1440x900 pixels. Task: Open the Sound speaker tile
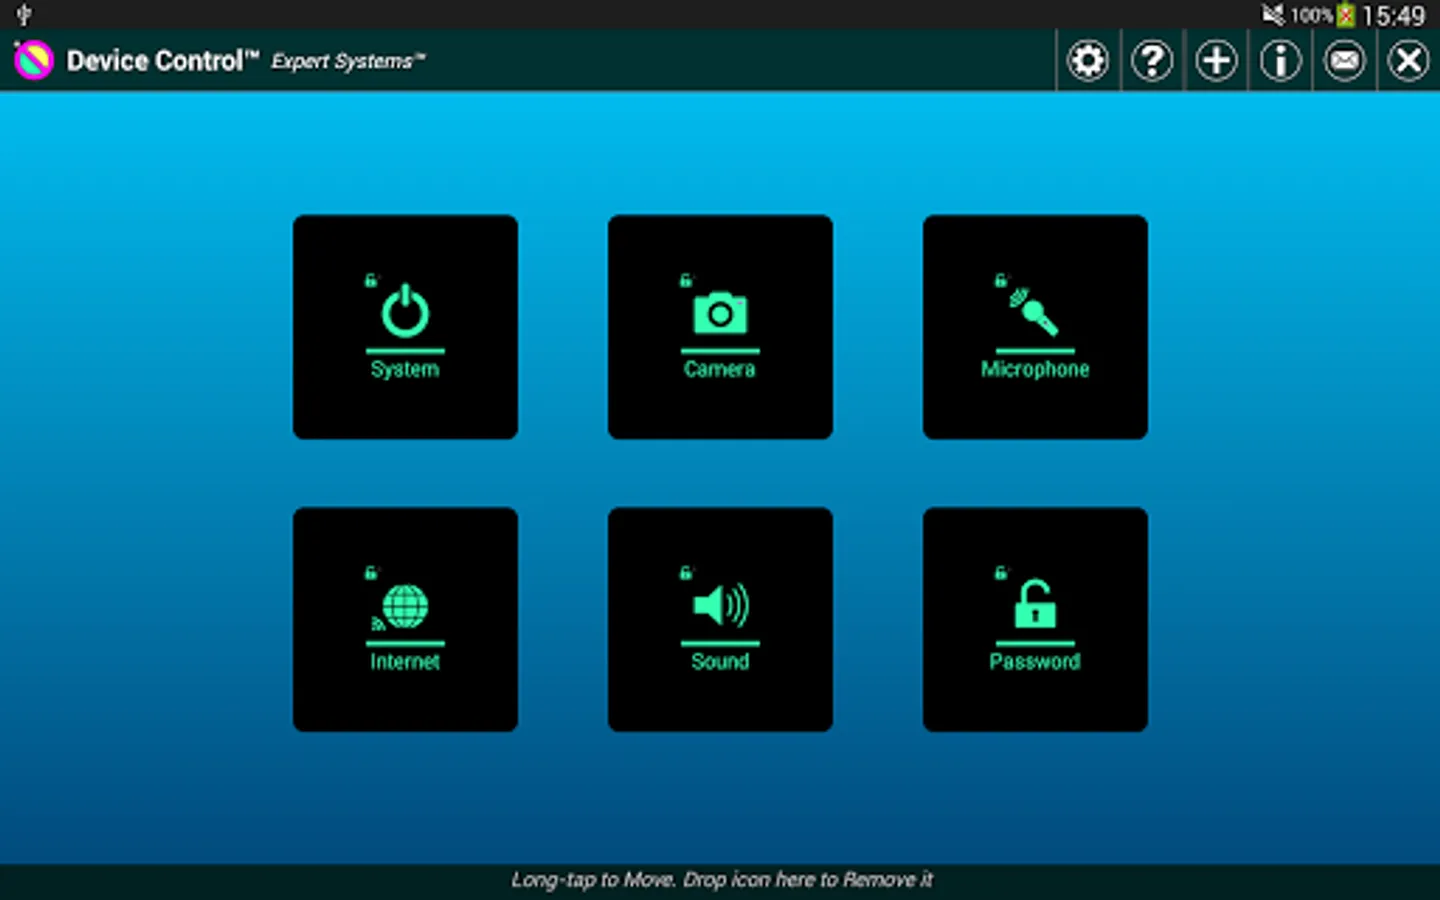[720, 619]
